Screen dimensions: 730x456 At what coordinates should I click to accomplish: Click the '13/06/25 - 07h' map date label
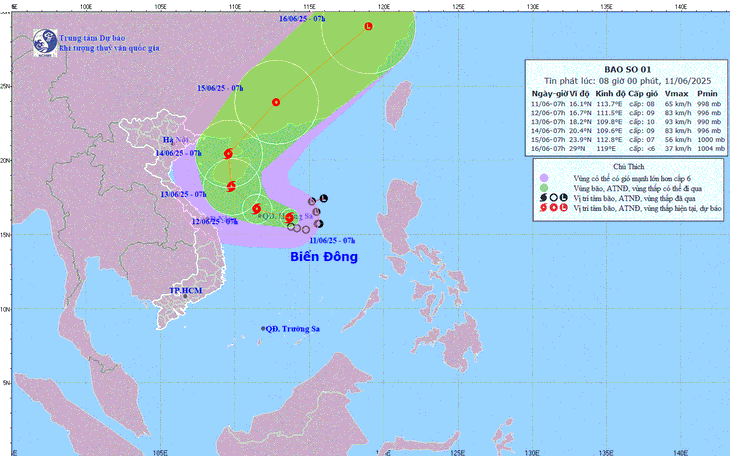pyautogui.click(x=183, y=194)
